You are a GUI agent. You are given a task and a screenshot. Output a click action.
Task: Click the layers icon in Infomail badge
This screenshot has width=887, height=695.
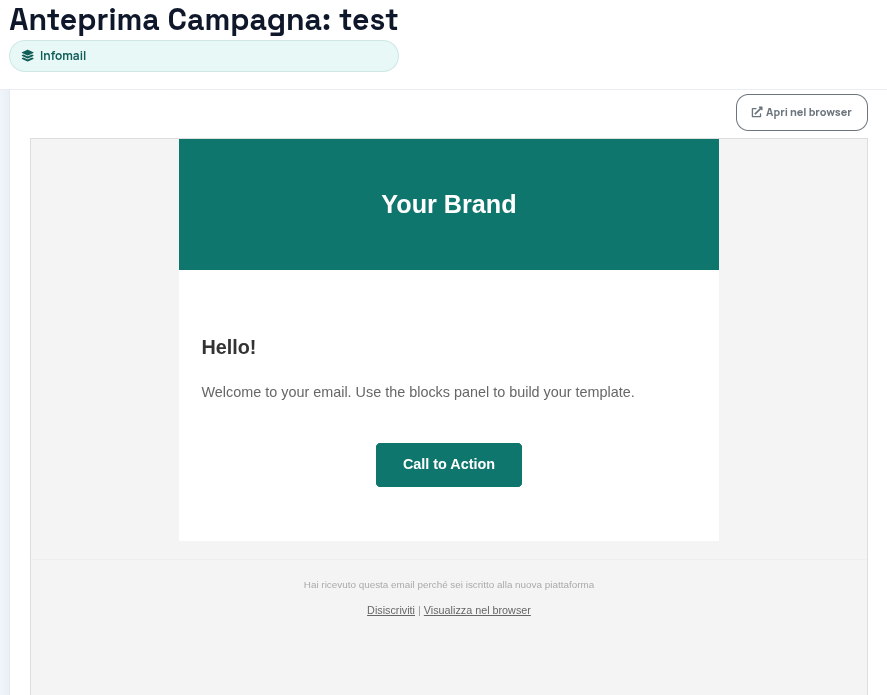(28, 56)
